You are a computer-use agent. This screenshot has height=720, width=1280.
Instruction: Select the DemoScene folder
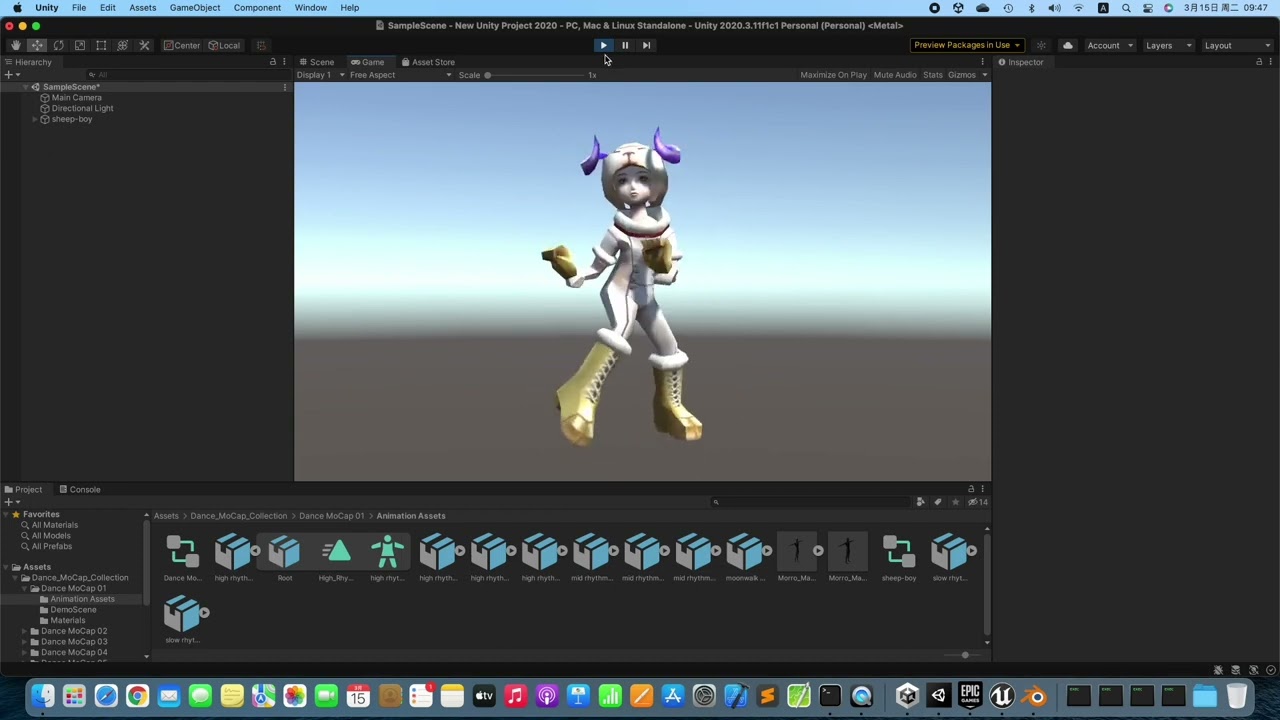(x=73, y=610)
